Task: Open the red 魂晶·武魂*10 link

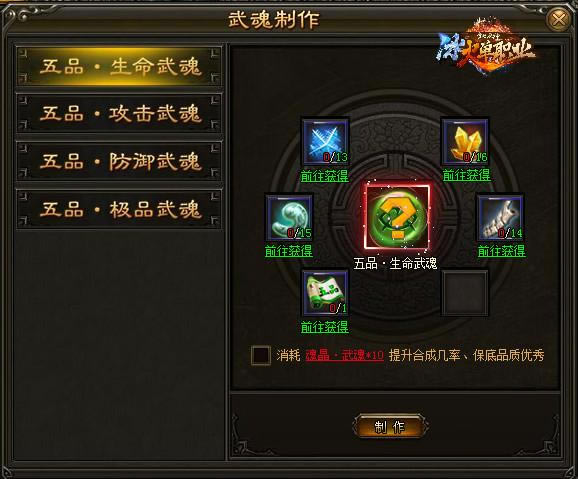Action: [345, 355]
